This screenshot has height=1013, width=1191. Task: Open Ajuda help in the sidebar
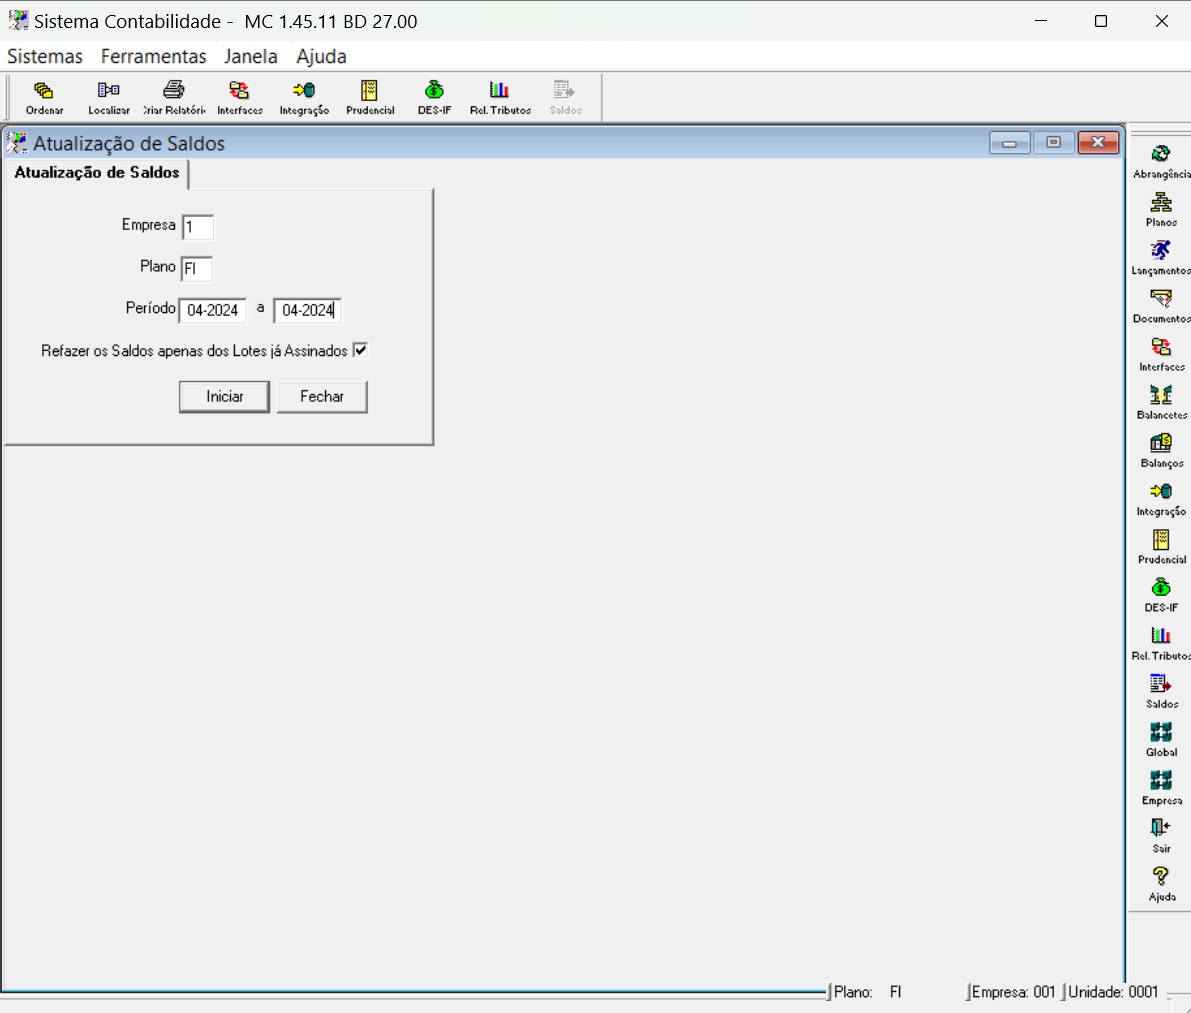click(x=1161, y=885)
